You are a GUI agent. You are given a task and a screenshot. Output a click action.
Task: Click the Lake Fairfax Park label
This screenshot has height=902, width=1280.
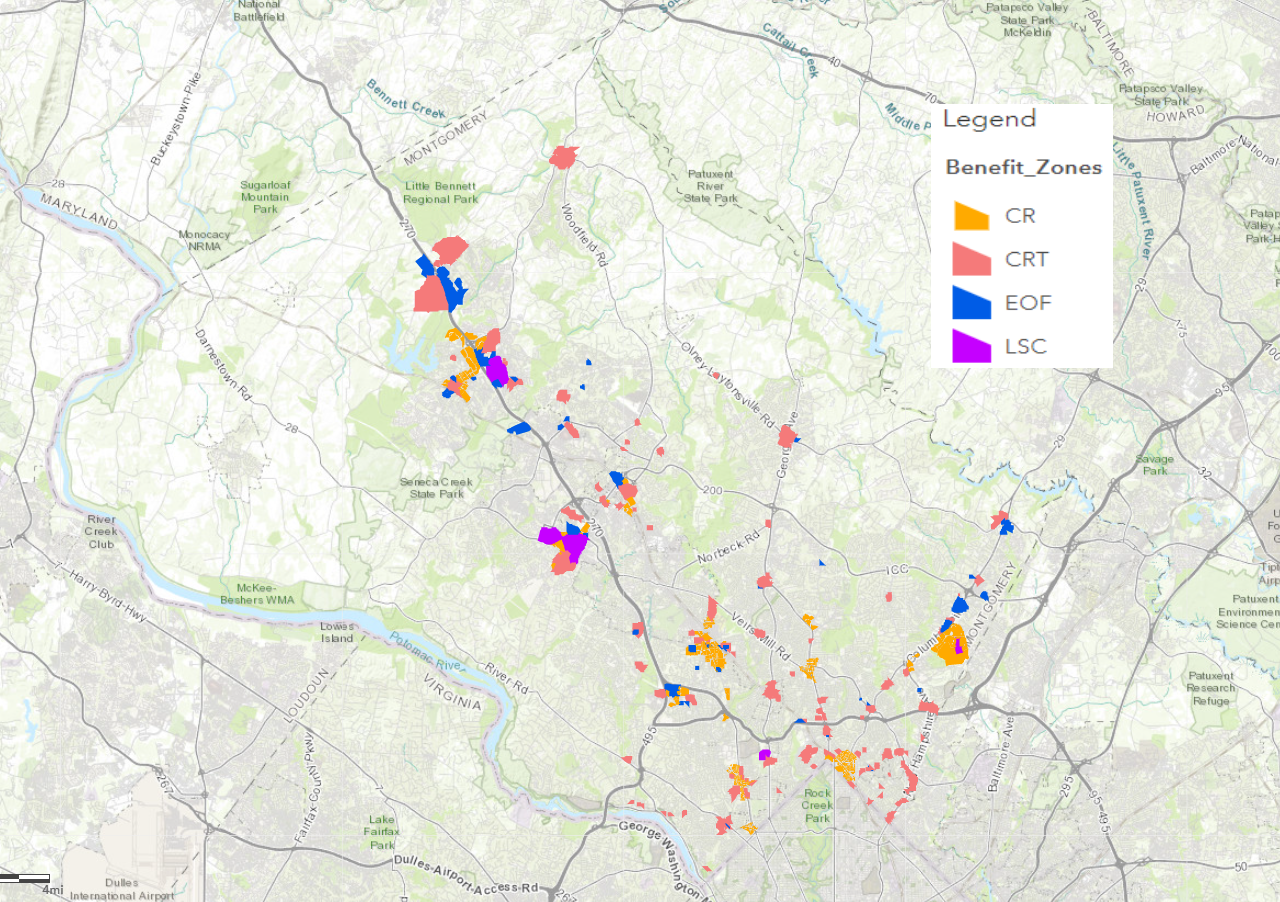coord(382,832)
